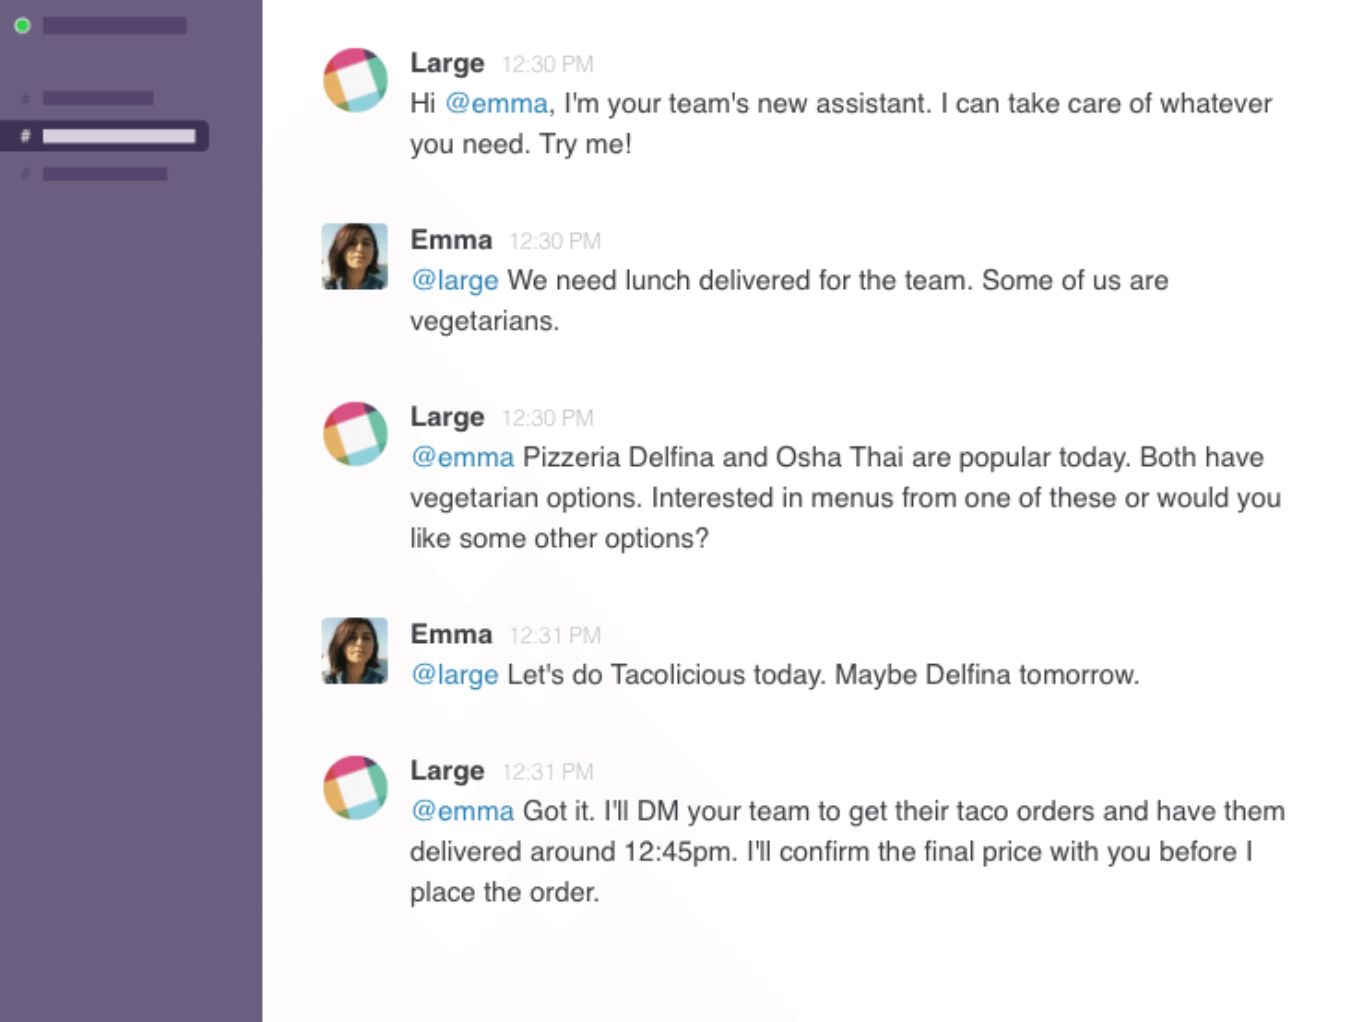Toggle the green online presence indicator
This screenshot has width=1356, height=1022.
click(x=22, y=25)
